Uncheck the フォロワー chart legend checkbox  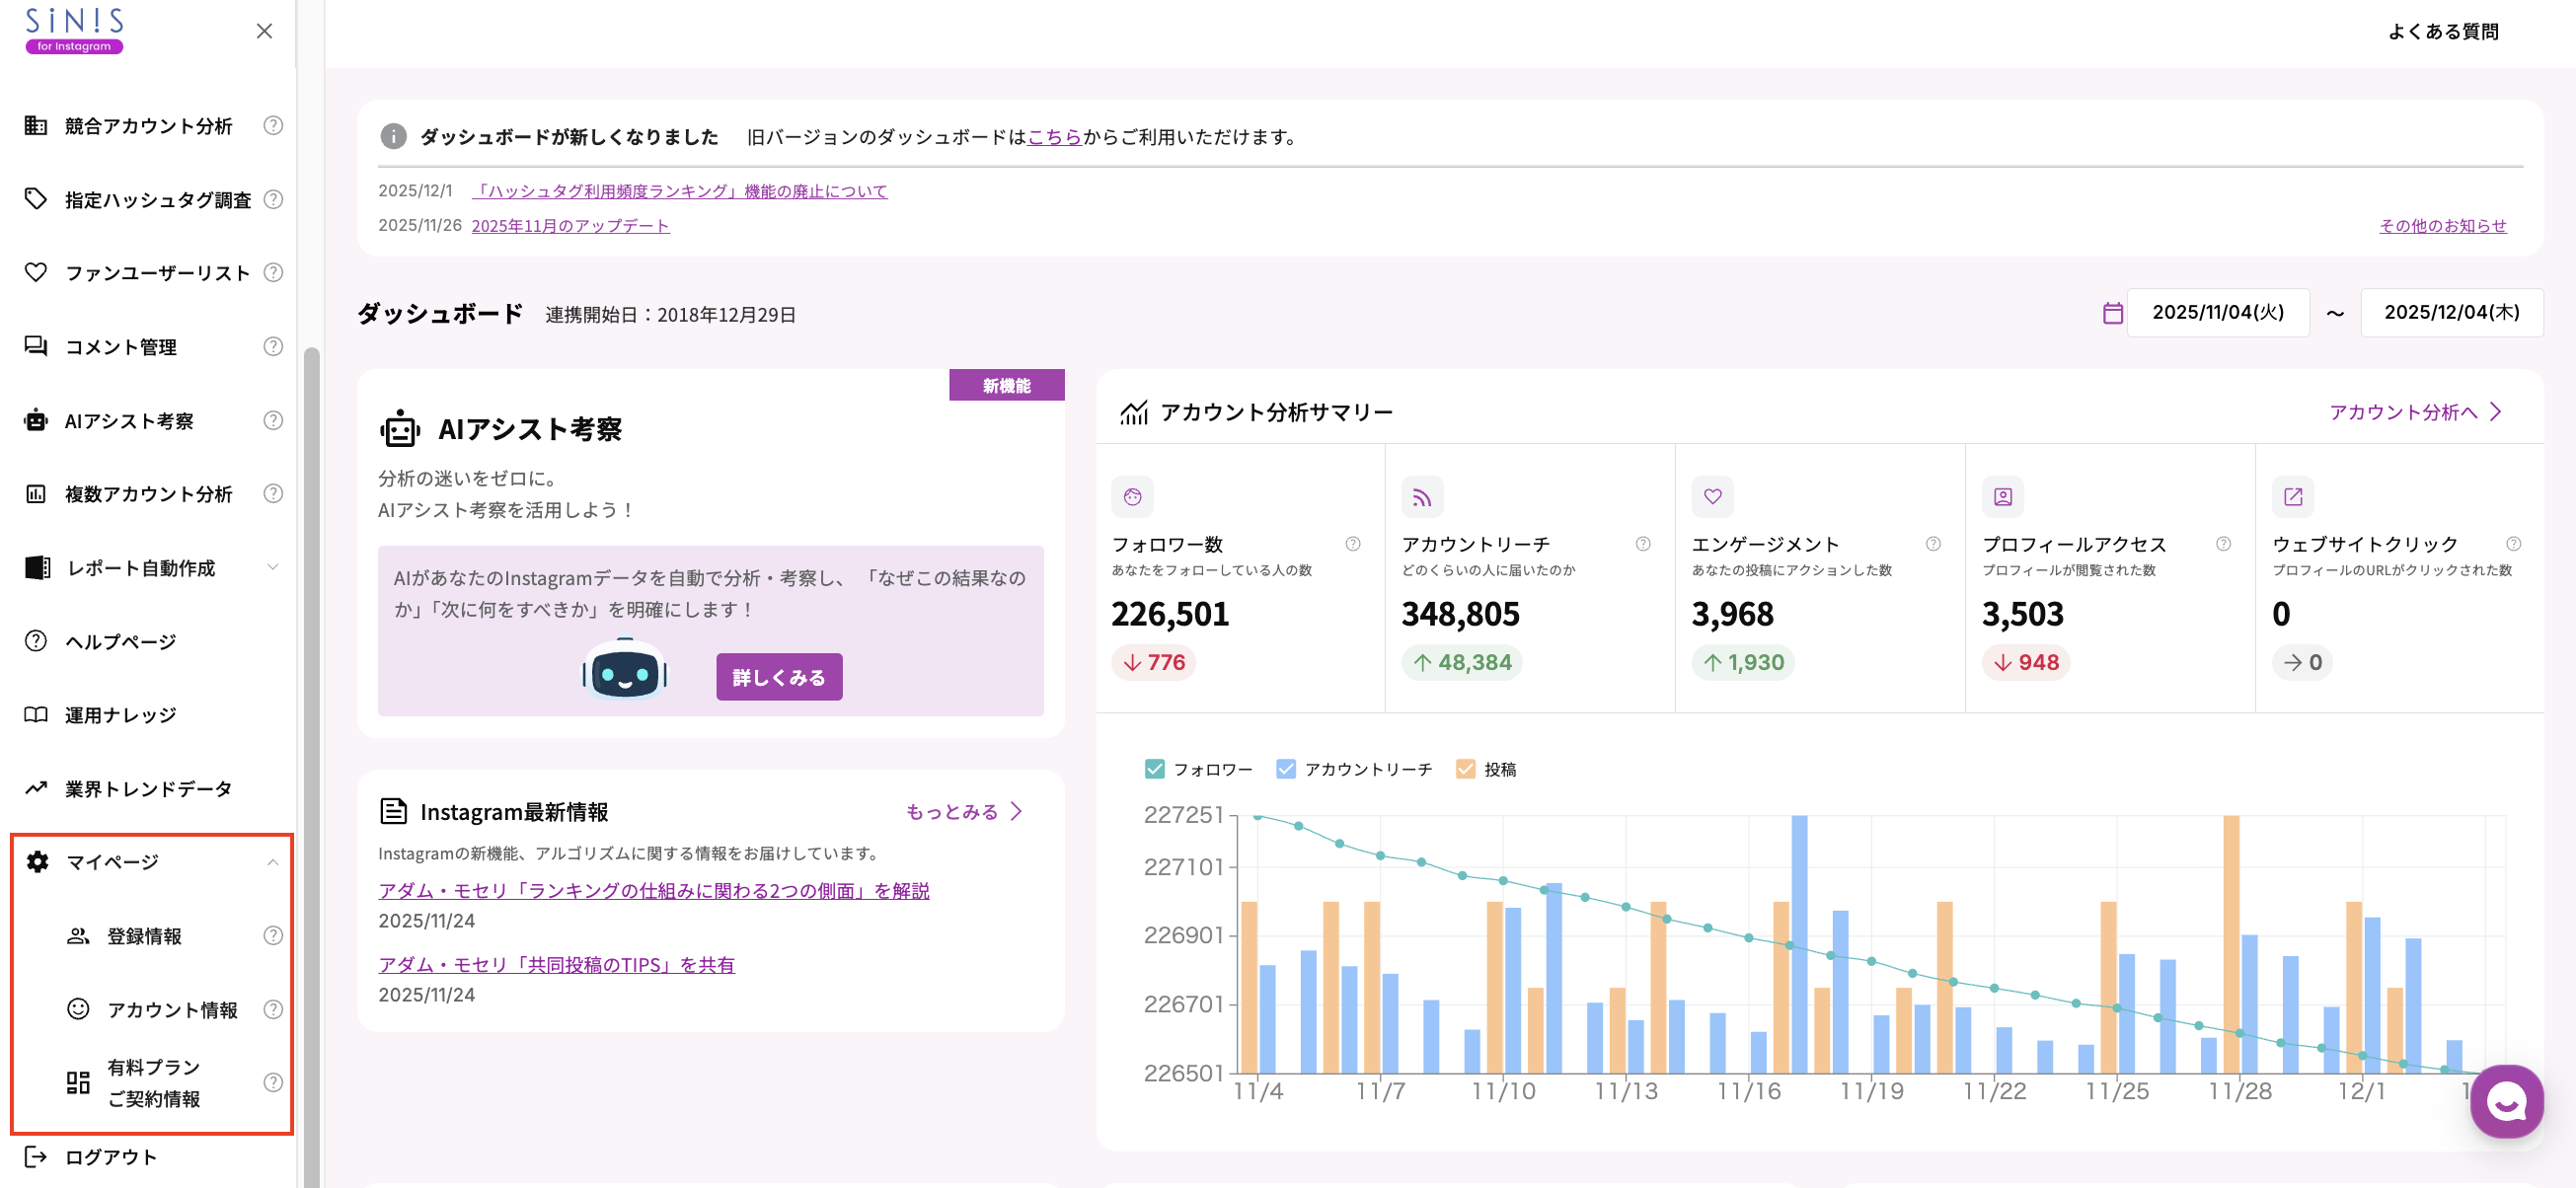[x=1155, y=768]
